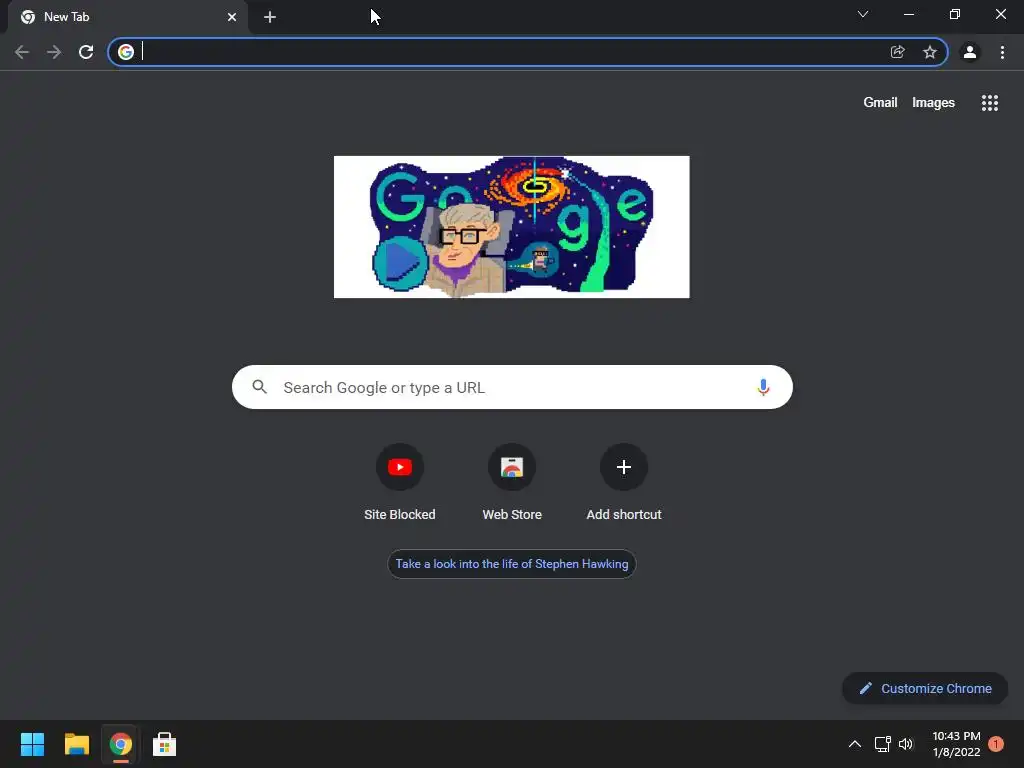Restore down the Chrome window
Screen dimensions: 1024x768
pyautogui.click(x=955, y=14)
